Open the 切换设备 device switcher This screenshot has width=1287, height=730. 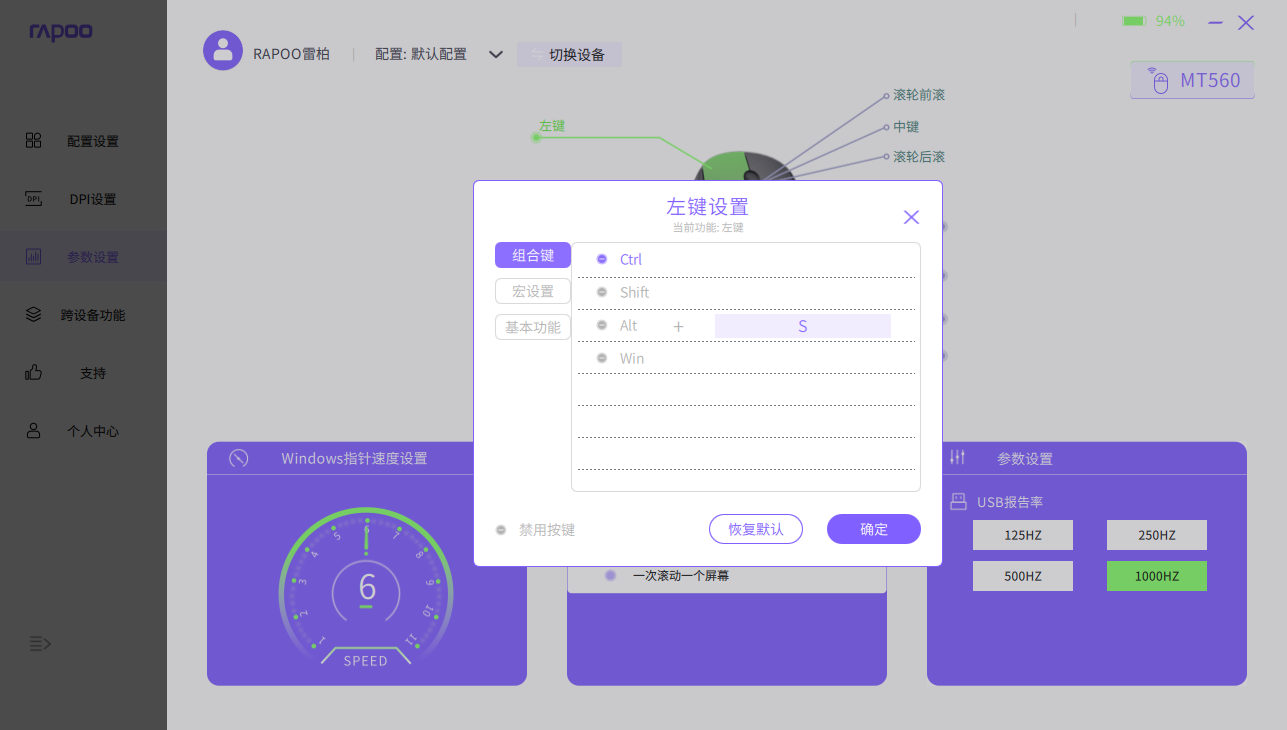[569, 55]
